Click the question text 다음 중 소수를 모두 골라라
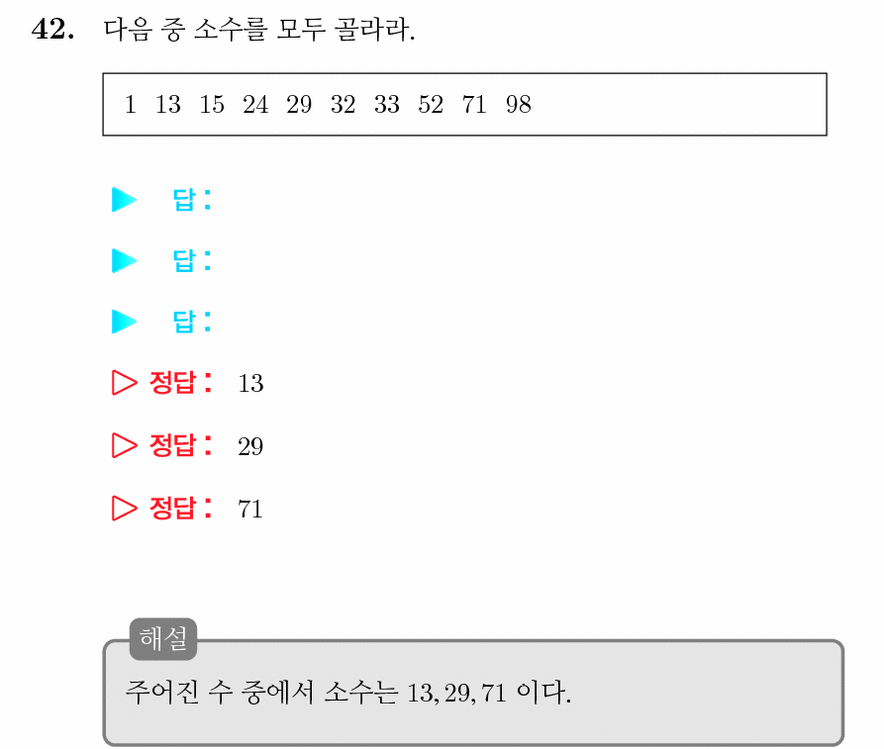Image resolution: width=884 pixels, height=749 pixels. pyautogui.click(x=259, y=29)
